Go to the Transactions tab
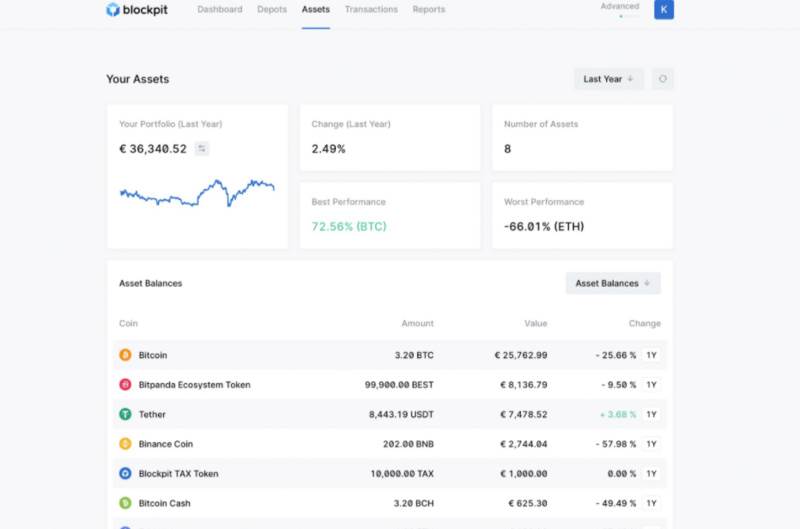This screenshot has width=800, height=529. (371, 9)
